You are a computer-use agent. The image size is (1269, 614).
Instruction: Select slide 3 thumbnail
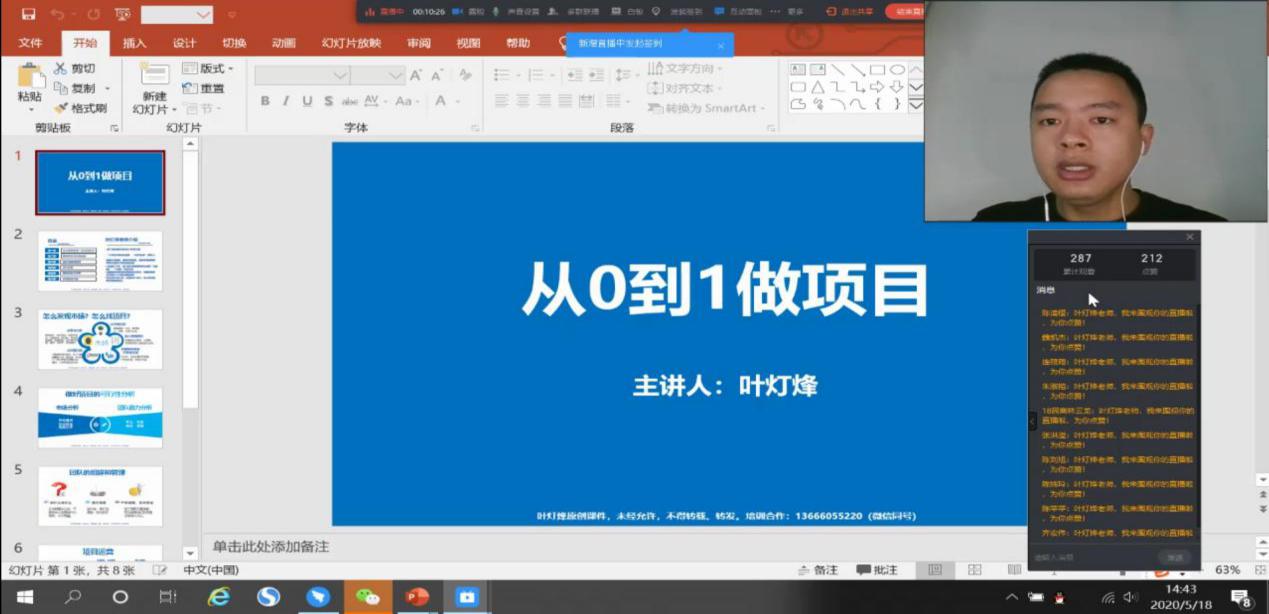click(100, 339)
